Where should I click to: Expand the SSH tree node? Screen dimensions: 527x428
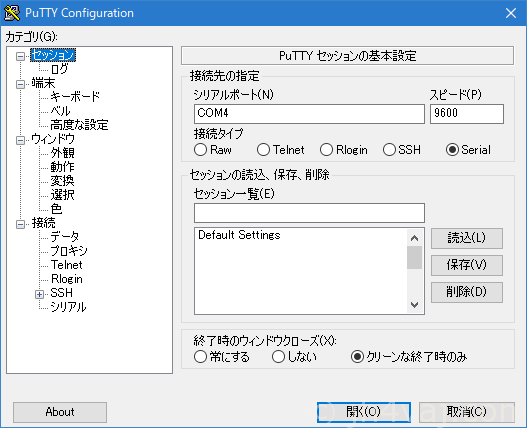[39, 295]
